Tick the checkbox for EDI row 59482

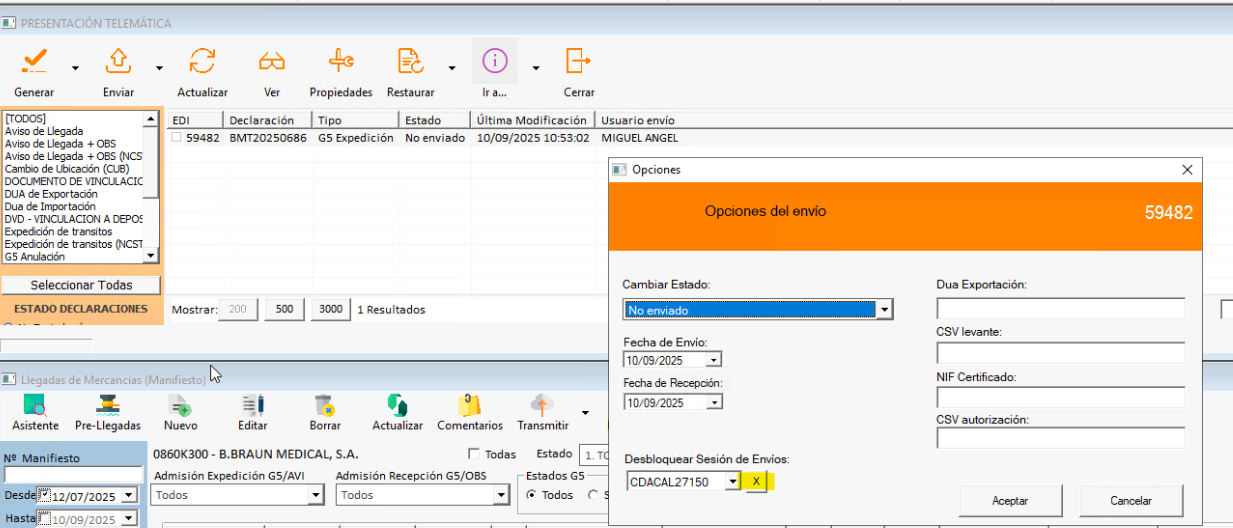(176, 138)
